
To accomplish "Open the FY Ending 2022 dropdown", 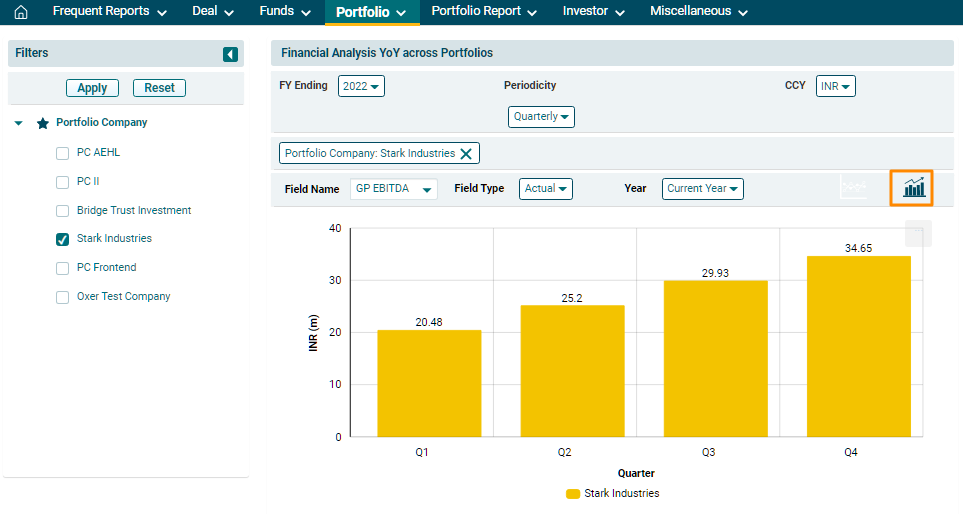I will 361,87.
